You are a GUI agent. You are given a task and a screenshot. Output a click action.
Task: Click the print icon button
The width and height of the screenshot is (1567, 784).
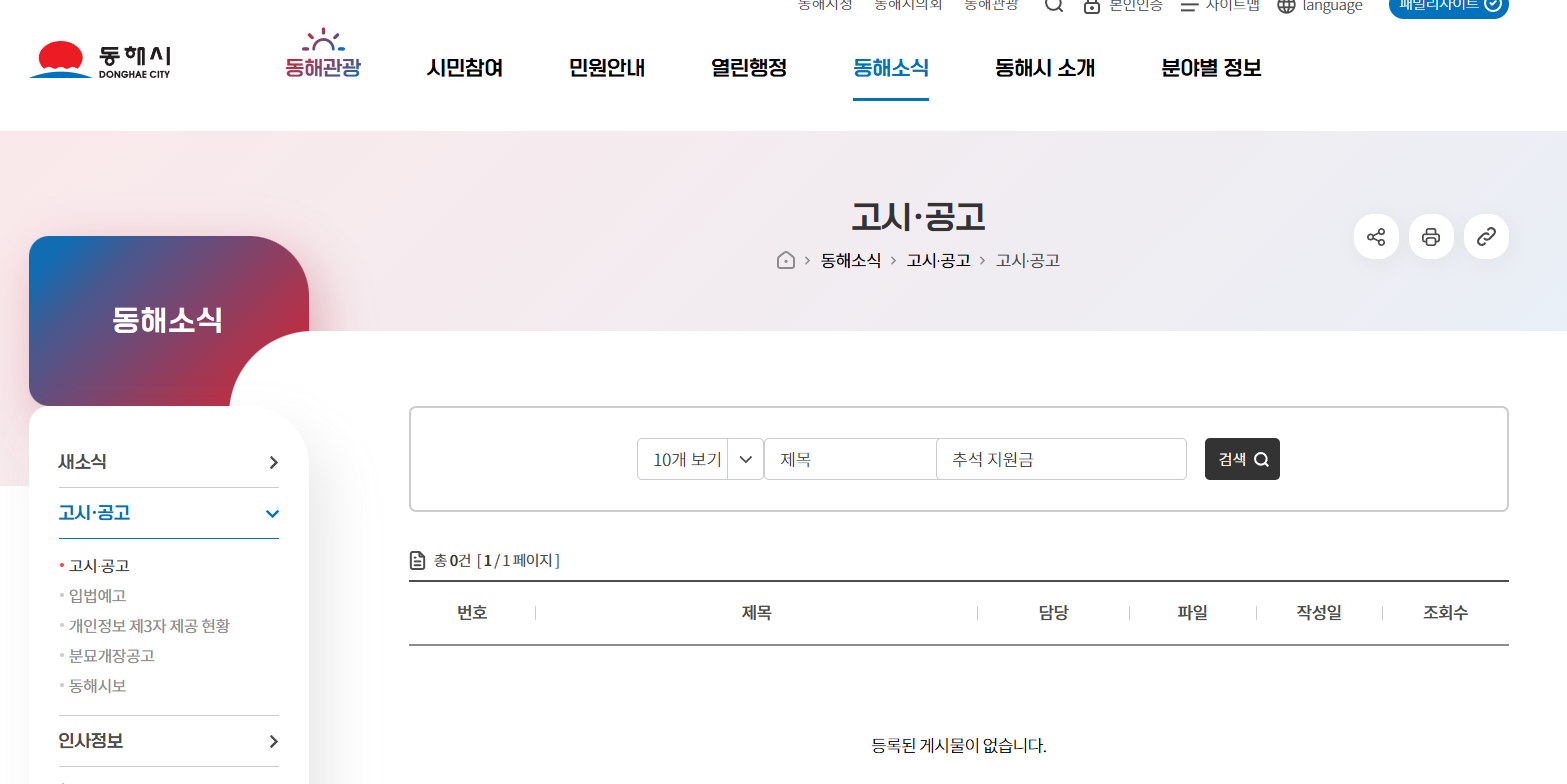(1431, 237)
